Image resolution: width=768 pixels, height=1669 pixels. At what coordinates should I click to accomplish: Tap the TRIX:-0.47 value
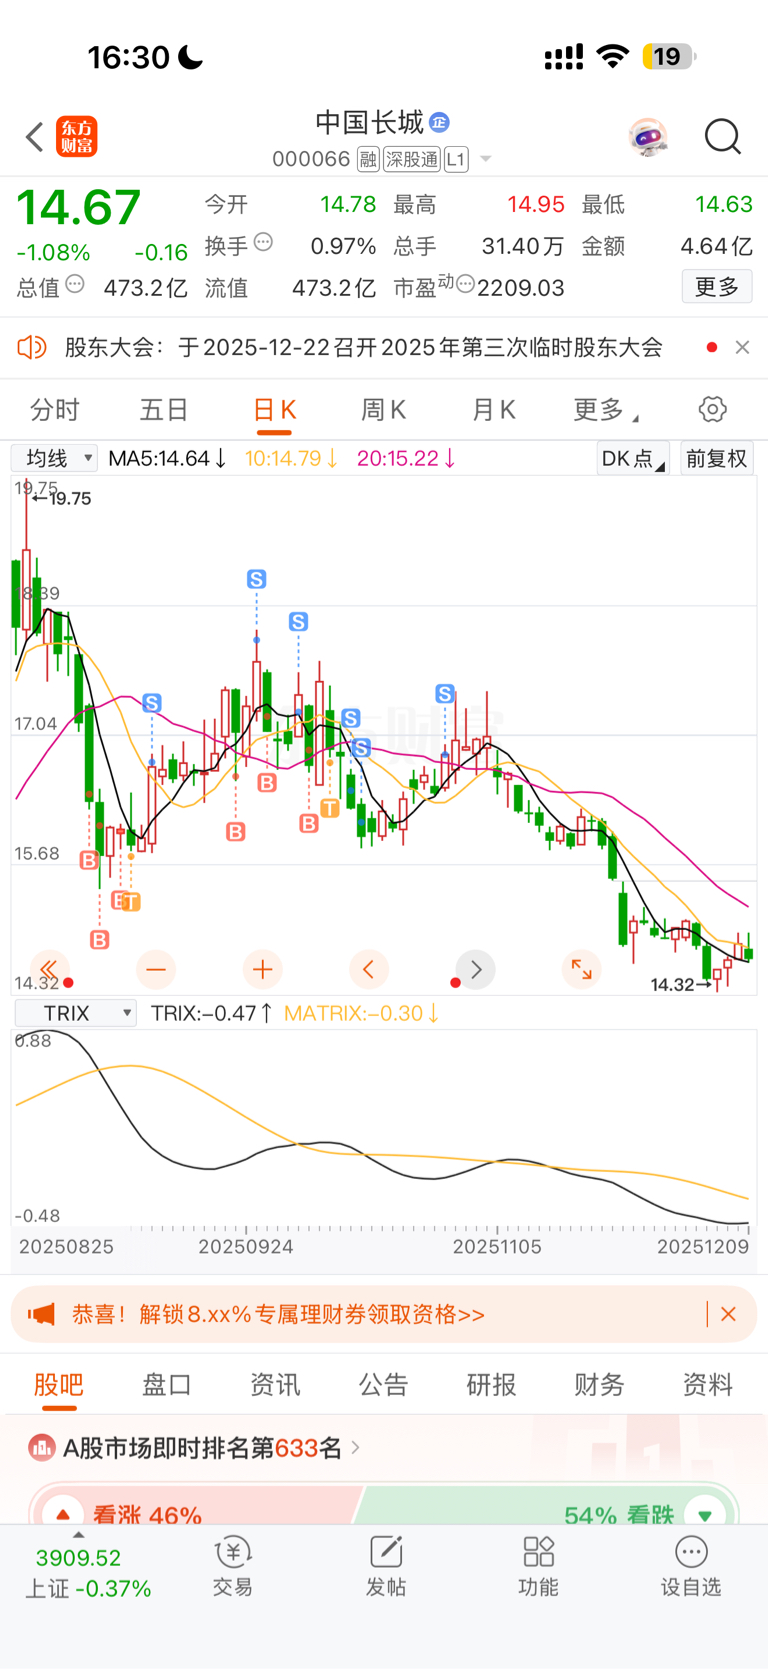pyautogui.click(x=211, y=1013)
